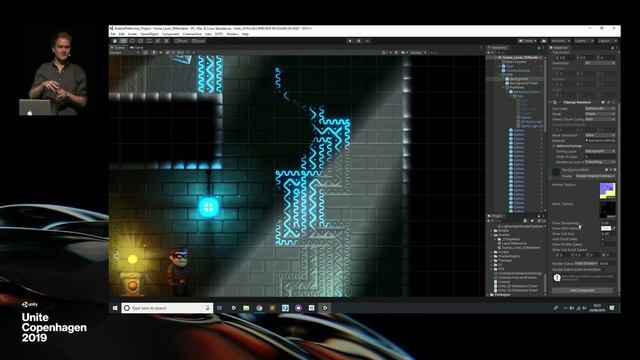Click the Project create plus icon
Viewport: 640px width, 360px height.
pos(489,221)
